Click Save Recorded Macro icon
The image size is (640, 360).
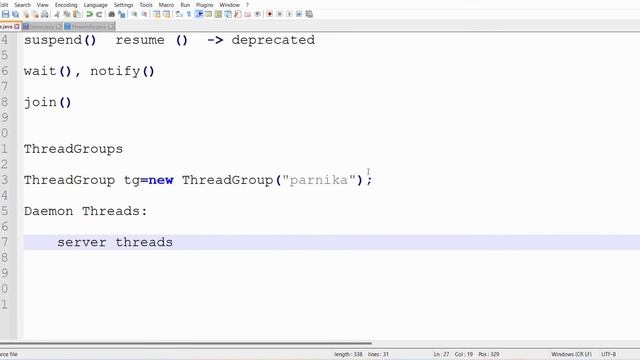click(x=309, y=14)
